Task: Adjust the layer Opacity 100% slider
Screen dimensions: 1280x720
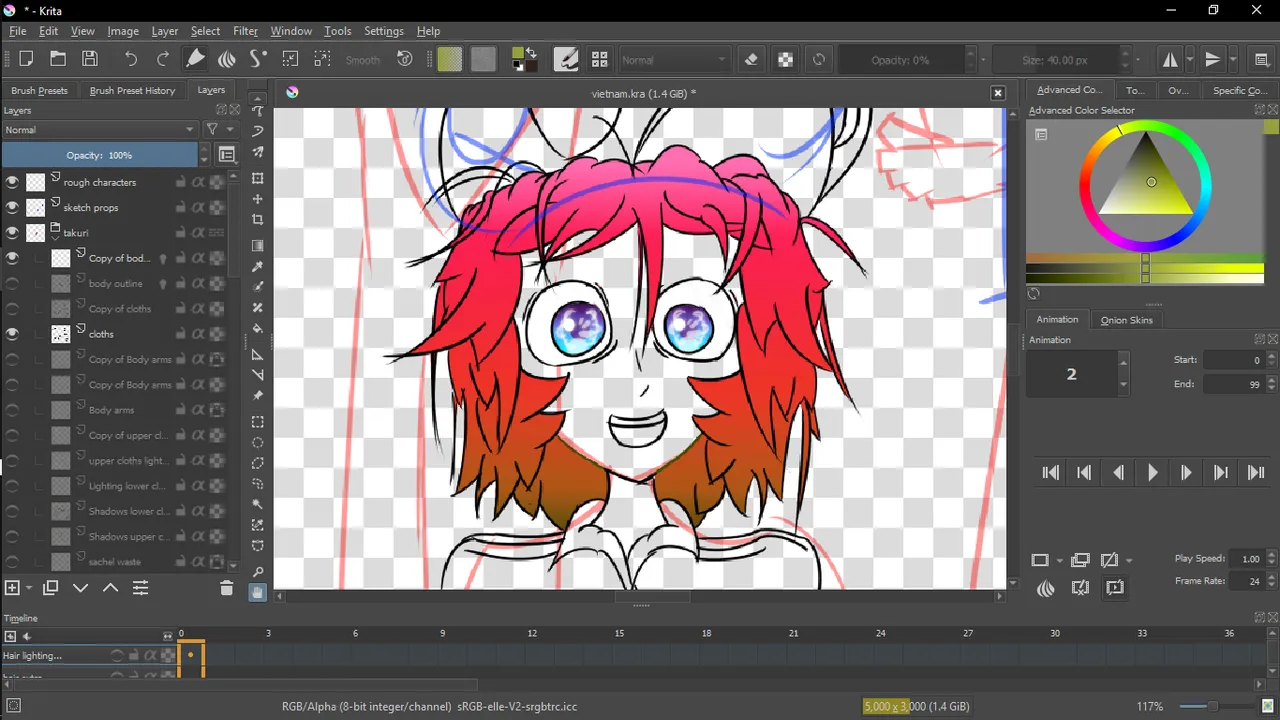Action: pos(100,155)
